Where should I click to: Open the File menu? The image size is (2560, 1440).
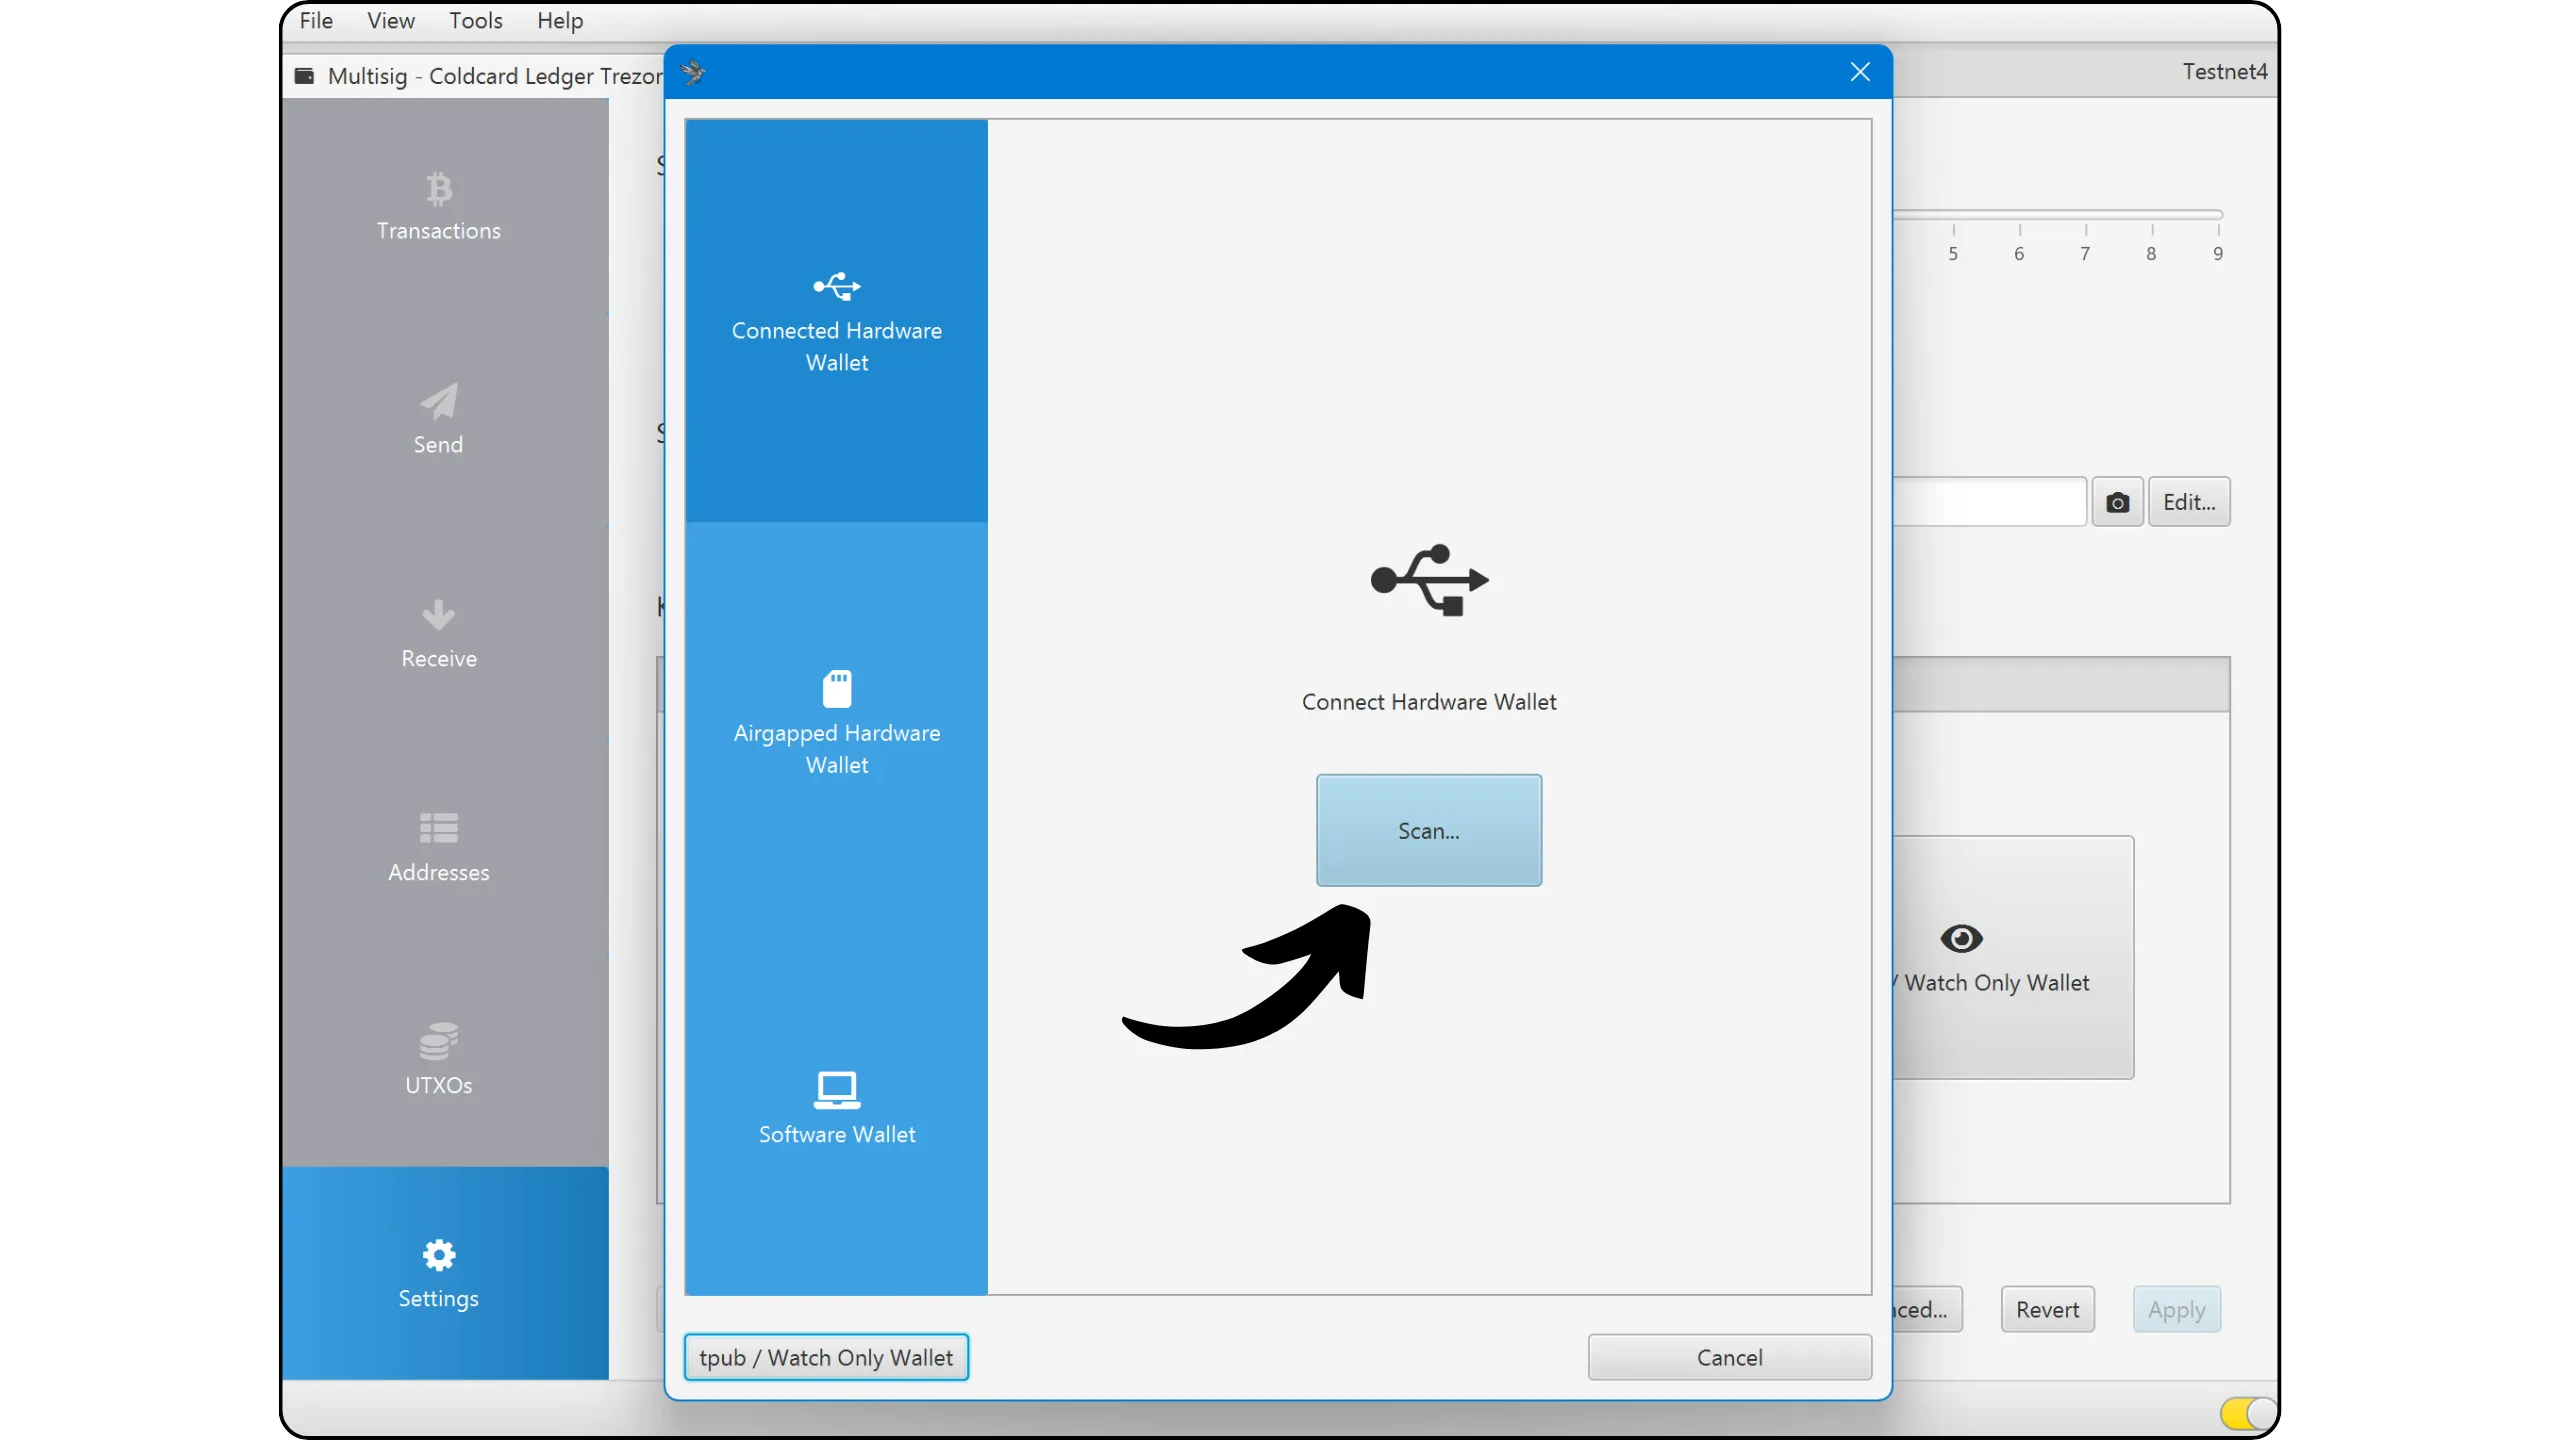[316, 21]
